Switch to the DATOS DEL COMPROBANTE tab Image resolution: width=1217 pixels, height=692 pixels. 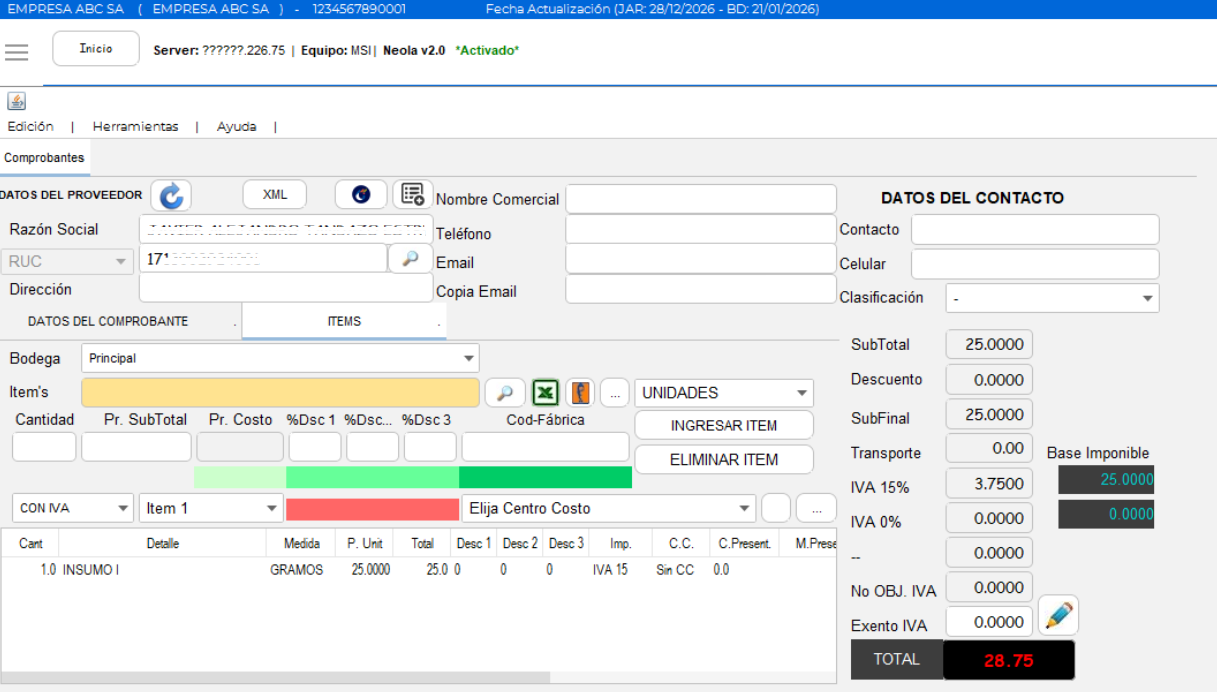click(x=108, y=322)
